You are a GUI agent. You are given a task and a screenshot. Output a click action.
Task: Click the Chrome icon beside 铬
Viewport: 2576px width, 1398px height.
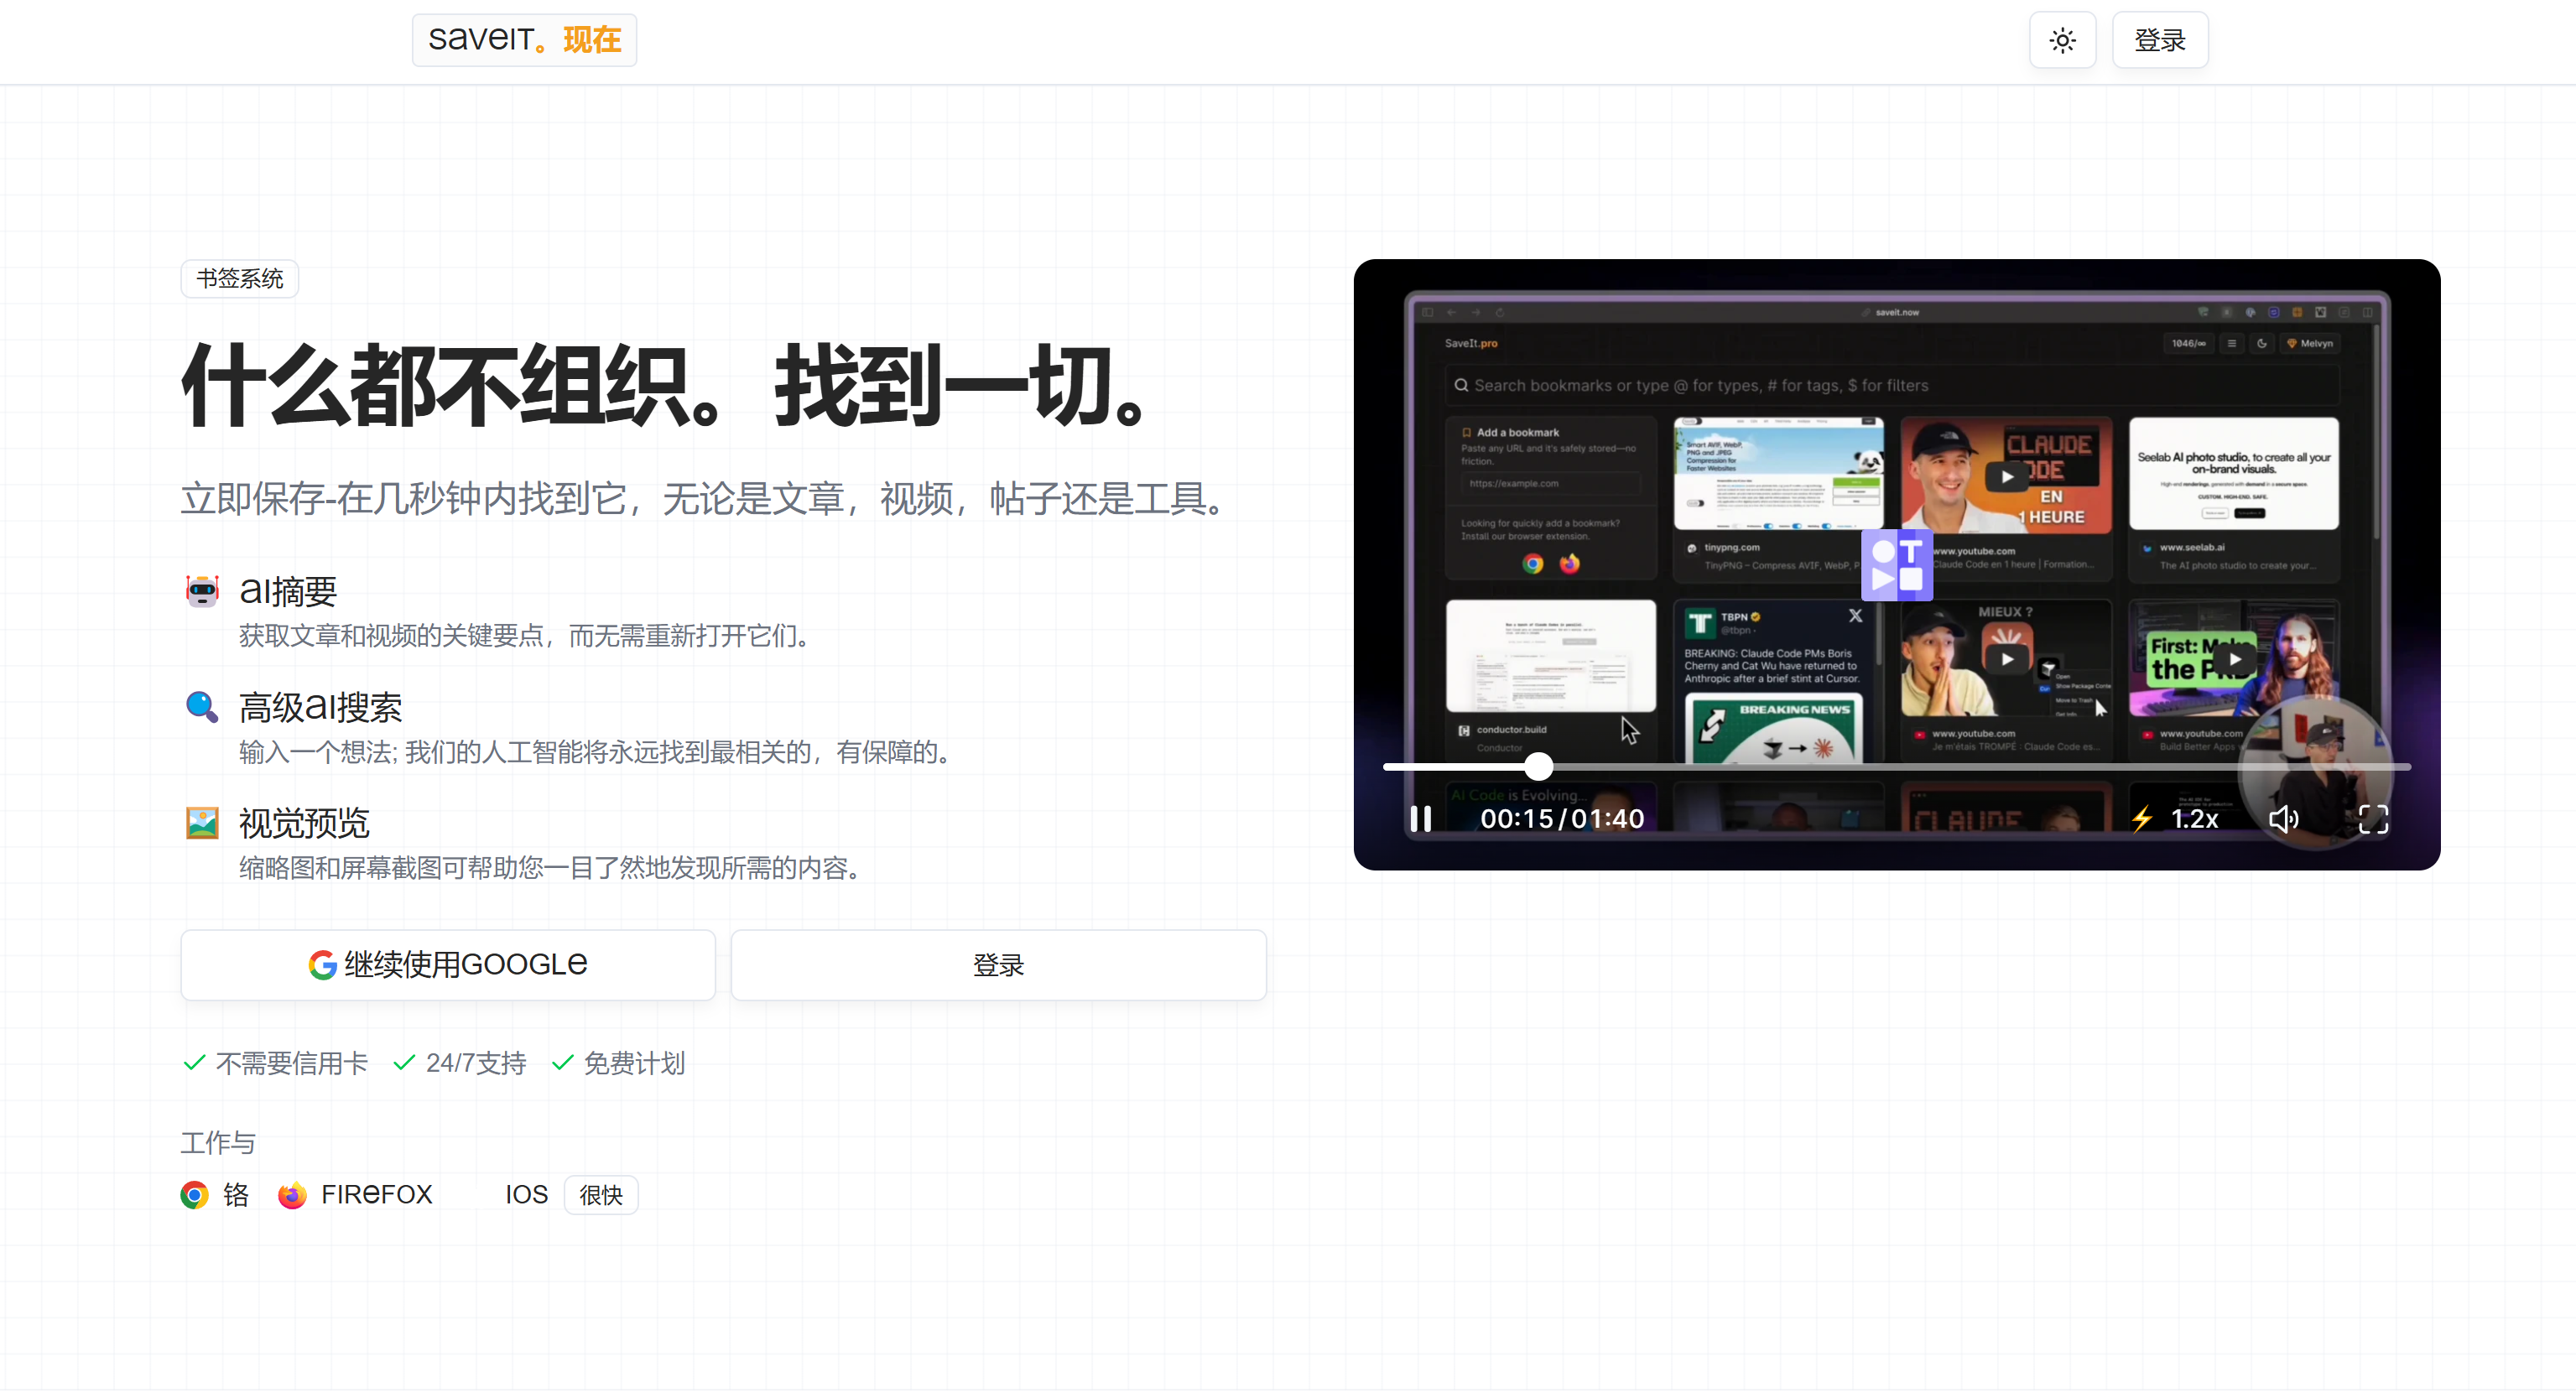[x=194, y=1194]
